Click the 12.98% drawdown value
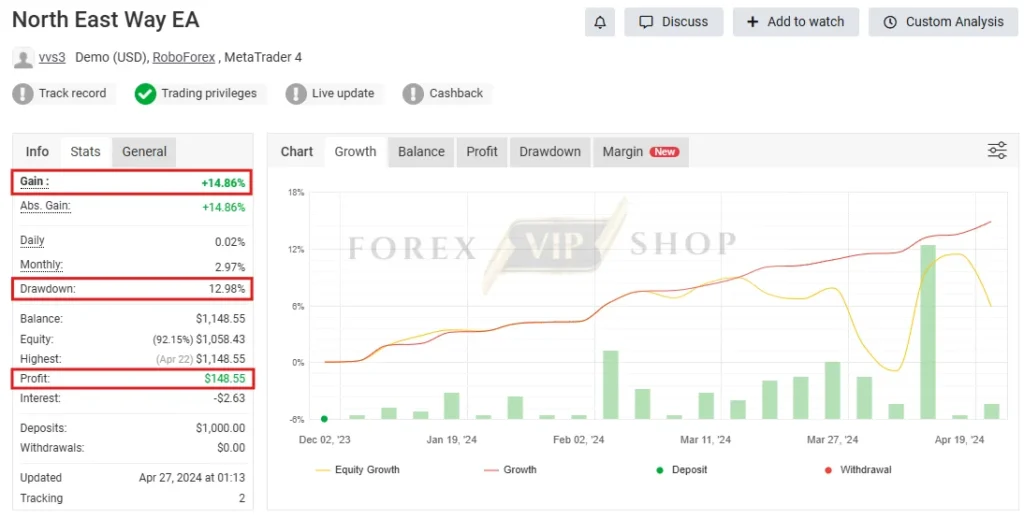 click(x=227, y=289)
